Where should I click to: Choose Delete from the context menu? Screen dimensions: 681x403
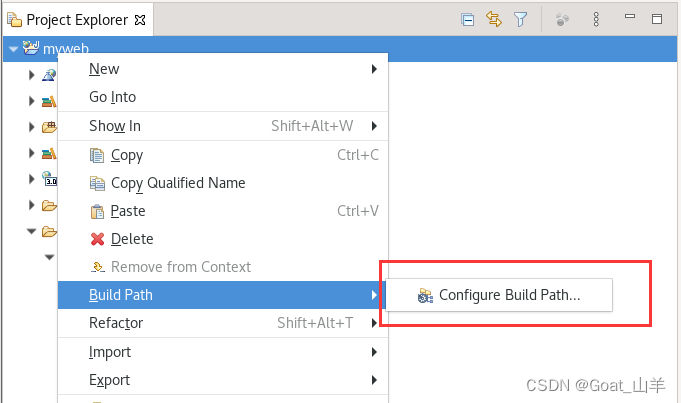[223, 239]
